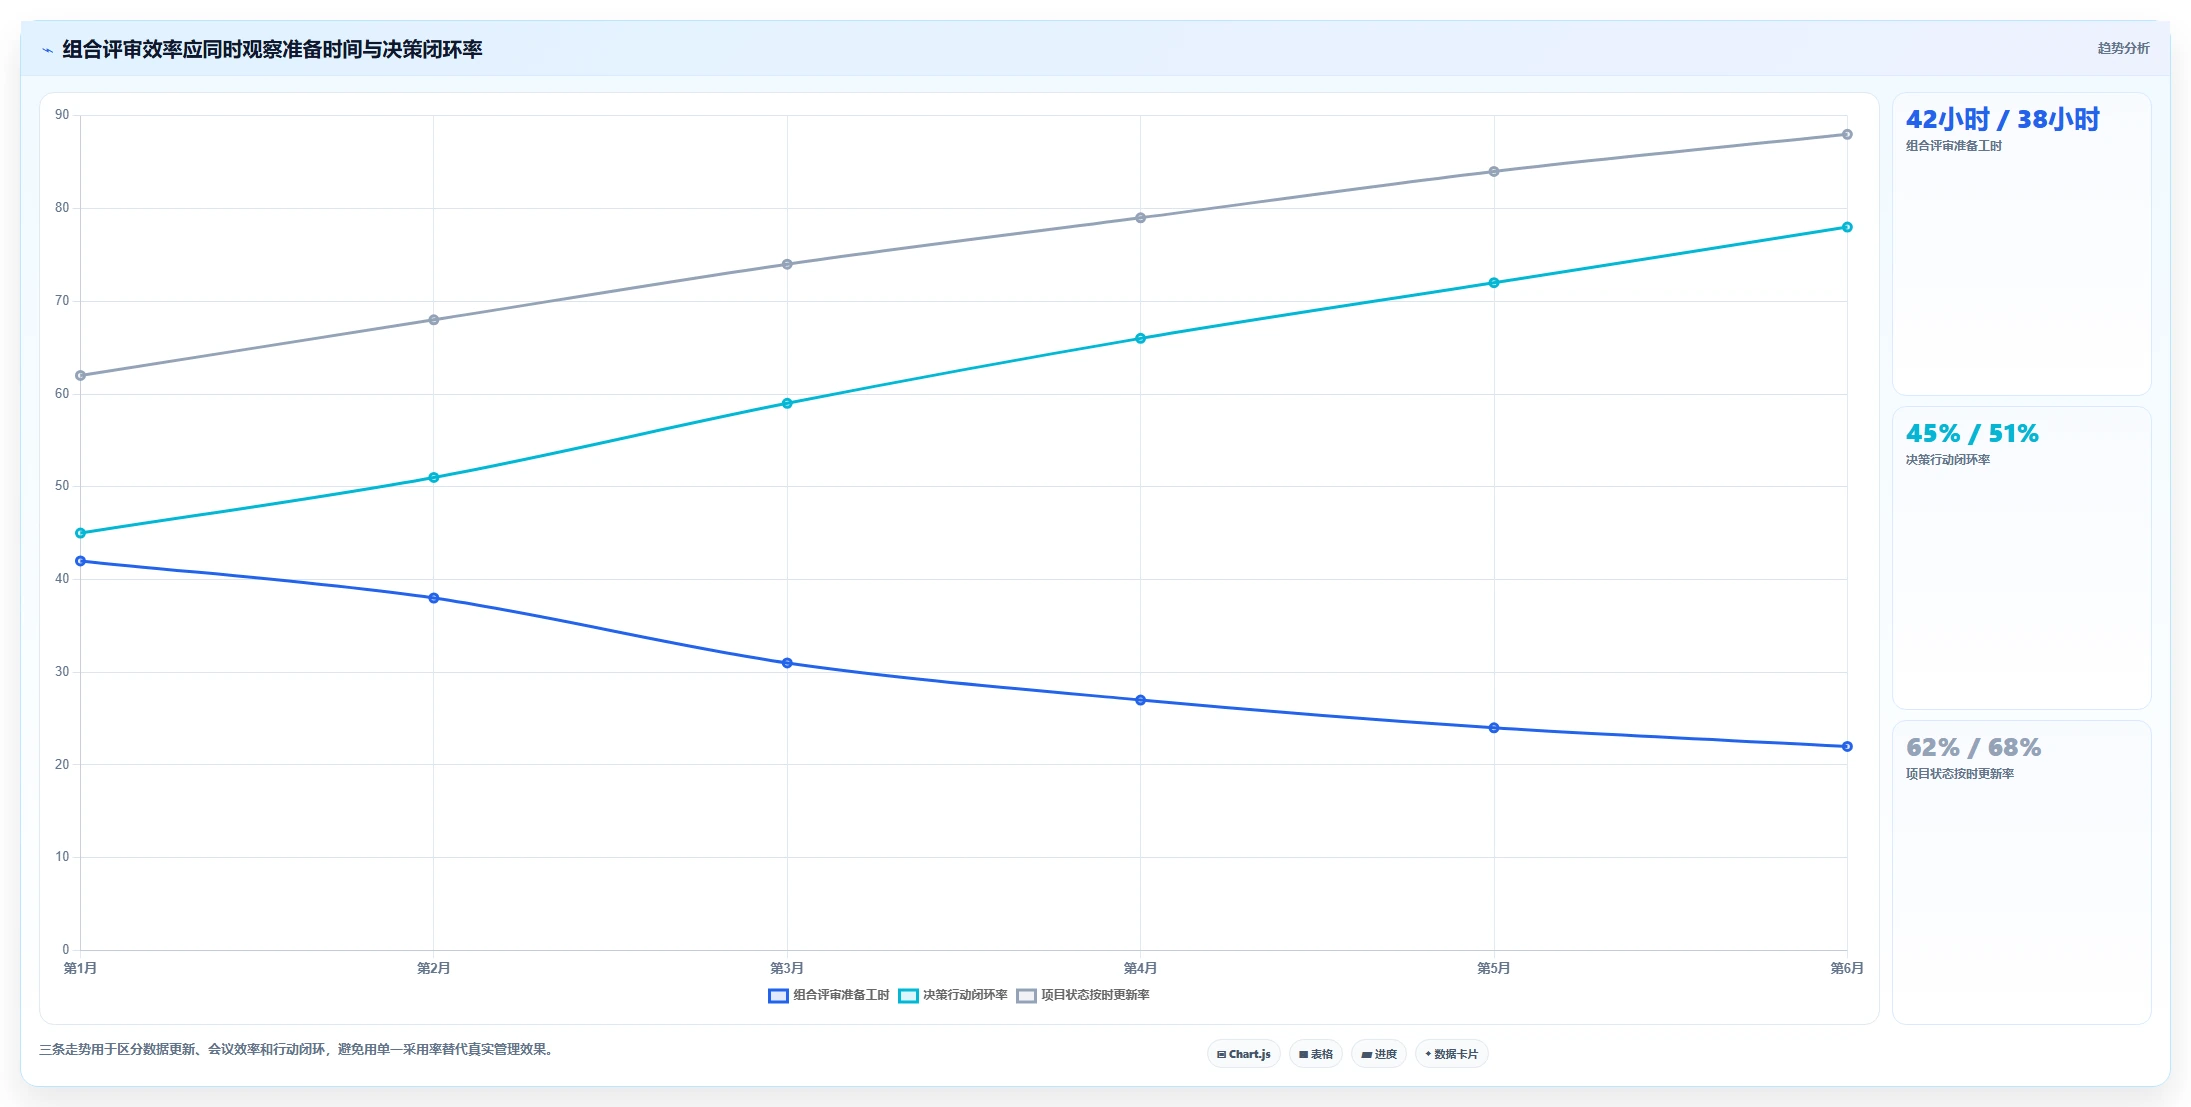Viewport: 2191px width, 1107px height.
Task: Click the 第3月 x-axis label
Action: click(787, 968)
